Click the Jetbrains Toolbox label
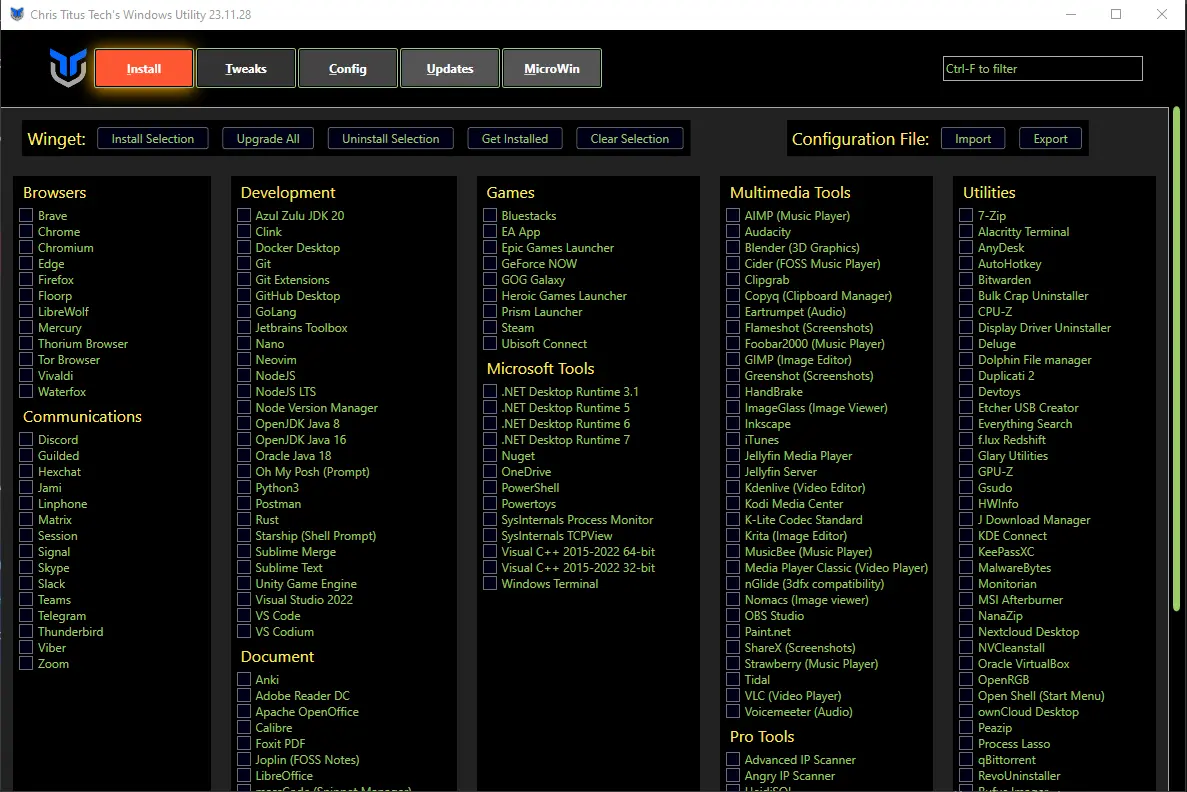The image size is (1187, 792). coord(301,328)
